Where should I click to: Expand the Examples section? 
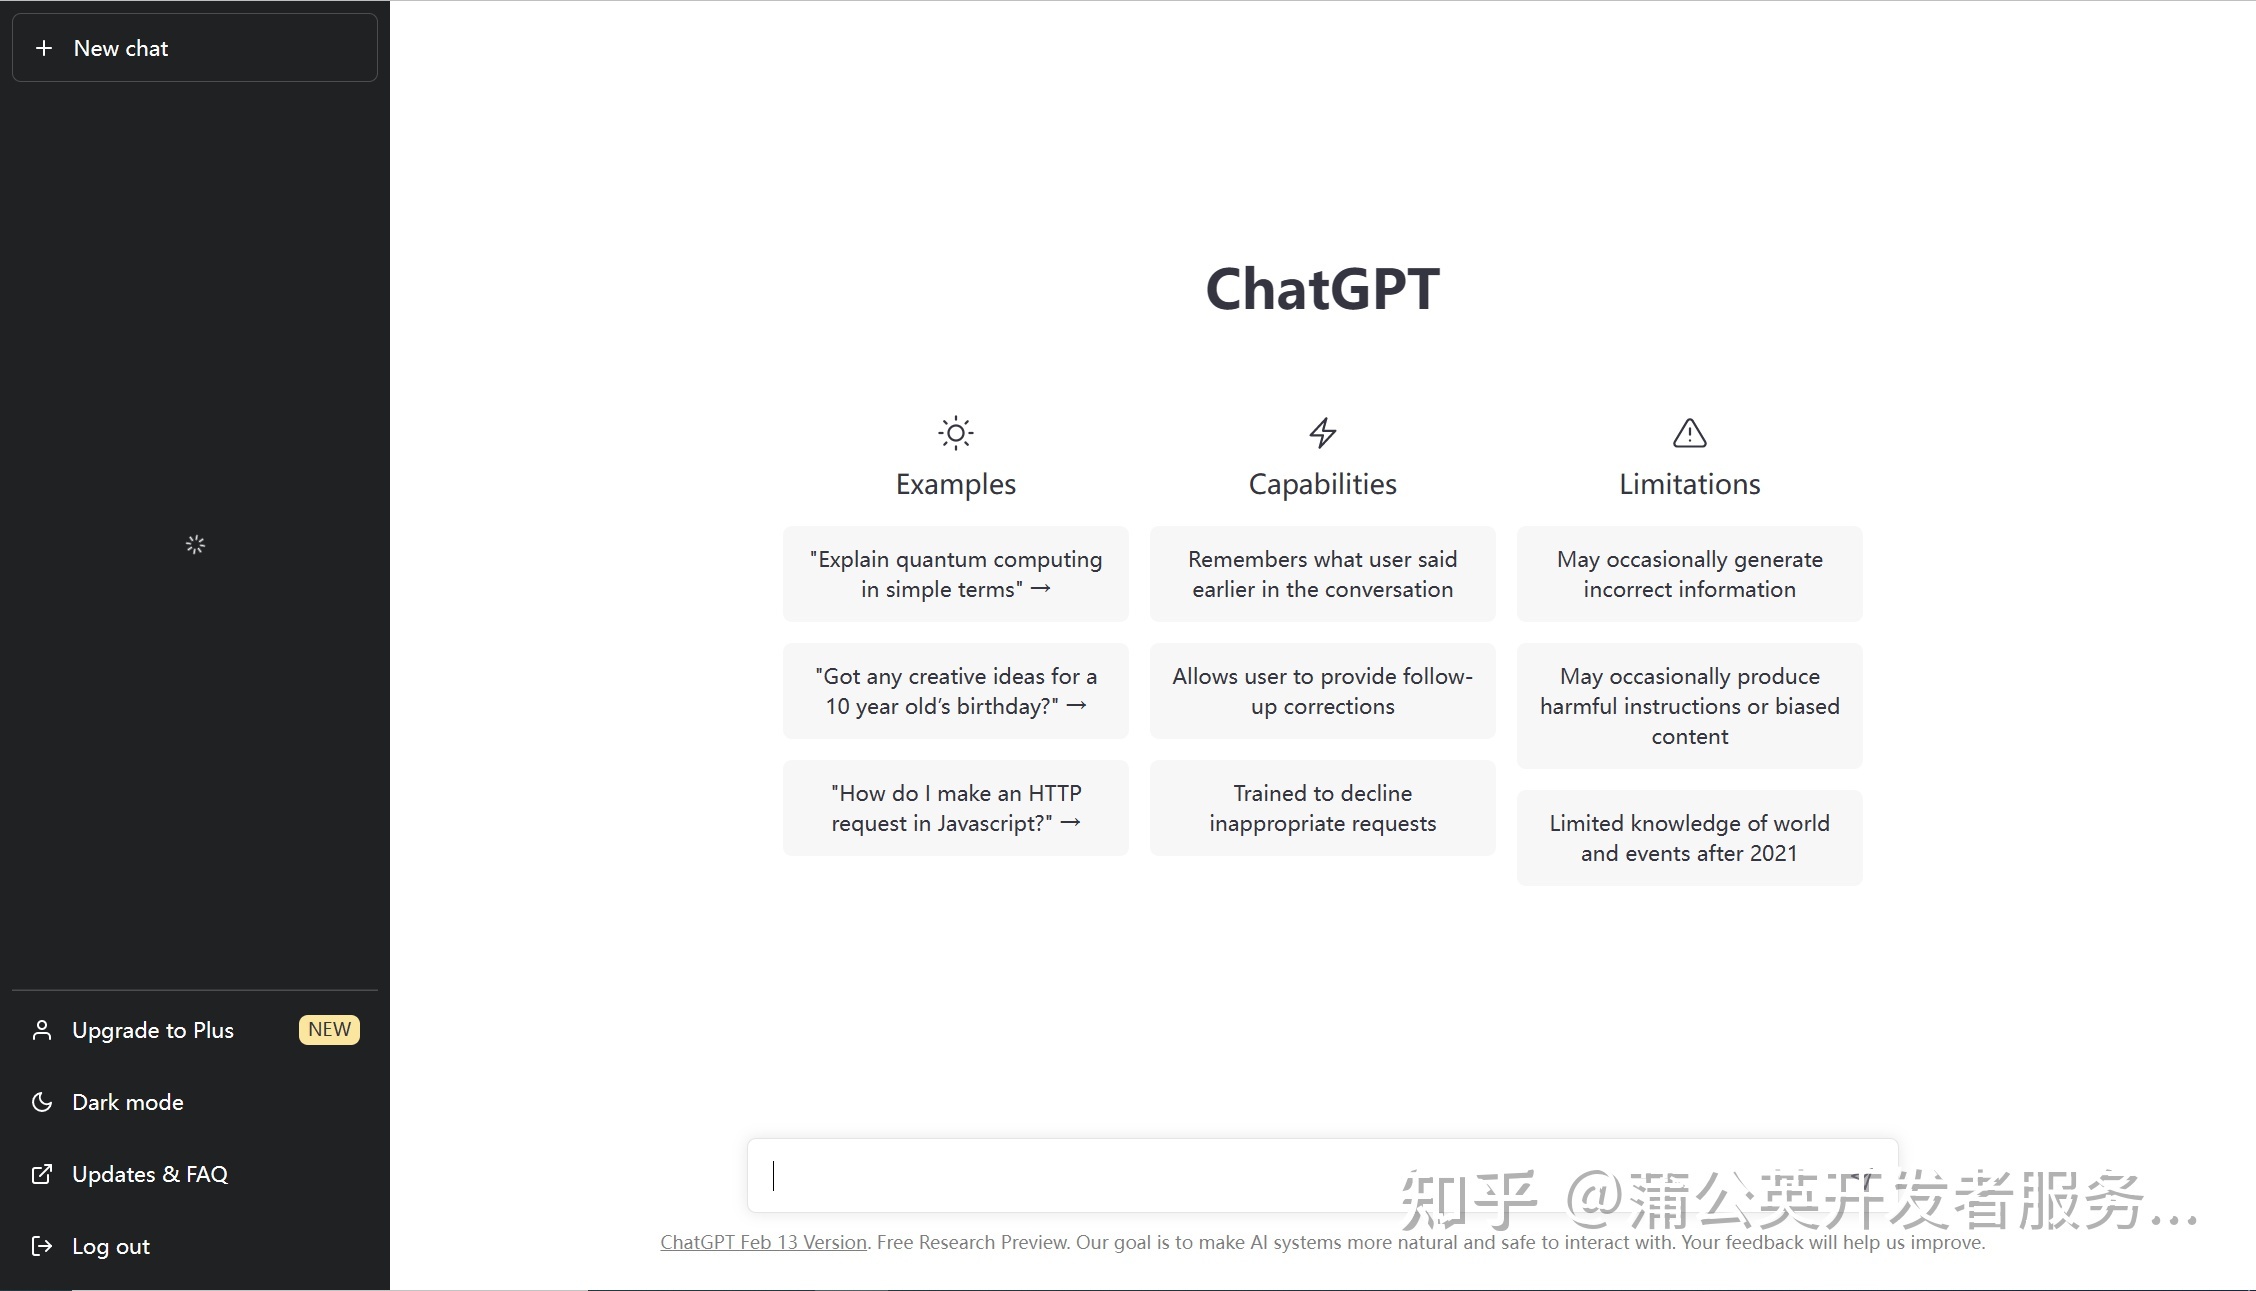(956, 482)
